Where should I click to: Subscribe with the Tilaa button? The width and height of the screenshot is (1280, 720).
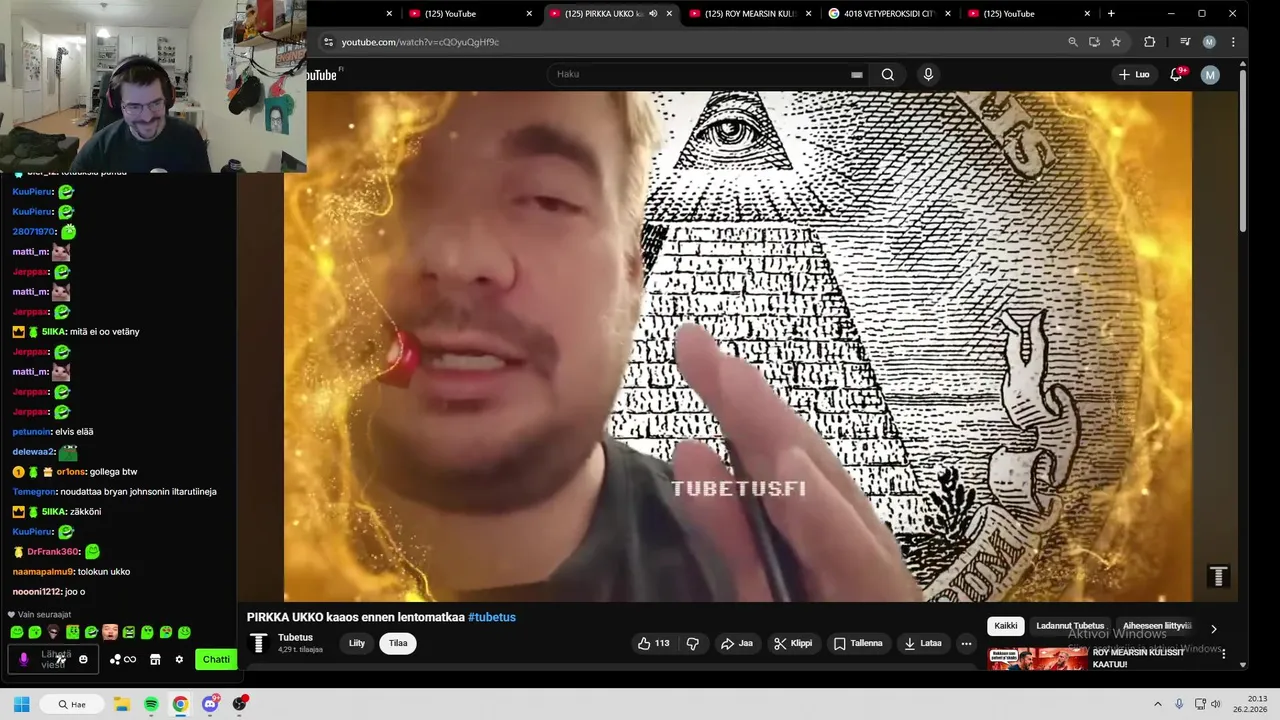coord(398,643)
